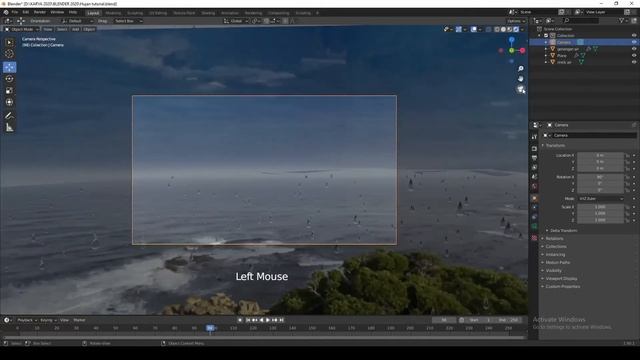
Task: Open viewport Select menu button
Action: point(62,29)
